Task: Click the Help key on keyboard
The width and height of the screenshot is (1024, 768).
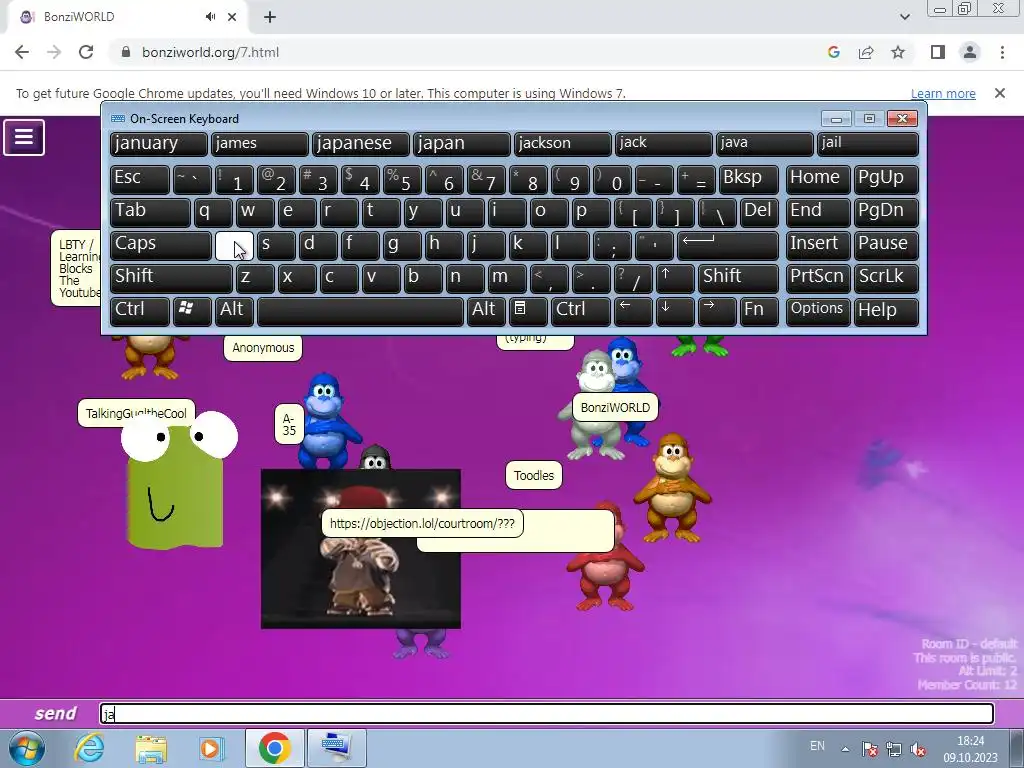Action: click(886, 310)
